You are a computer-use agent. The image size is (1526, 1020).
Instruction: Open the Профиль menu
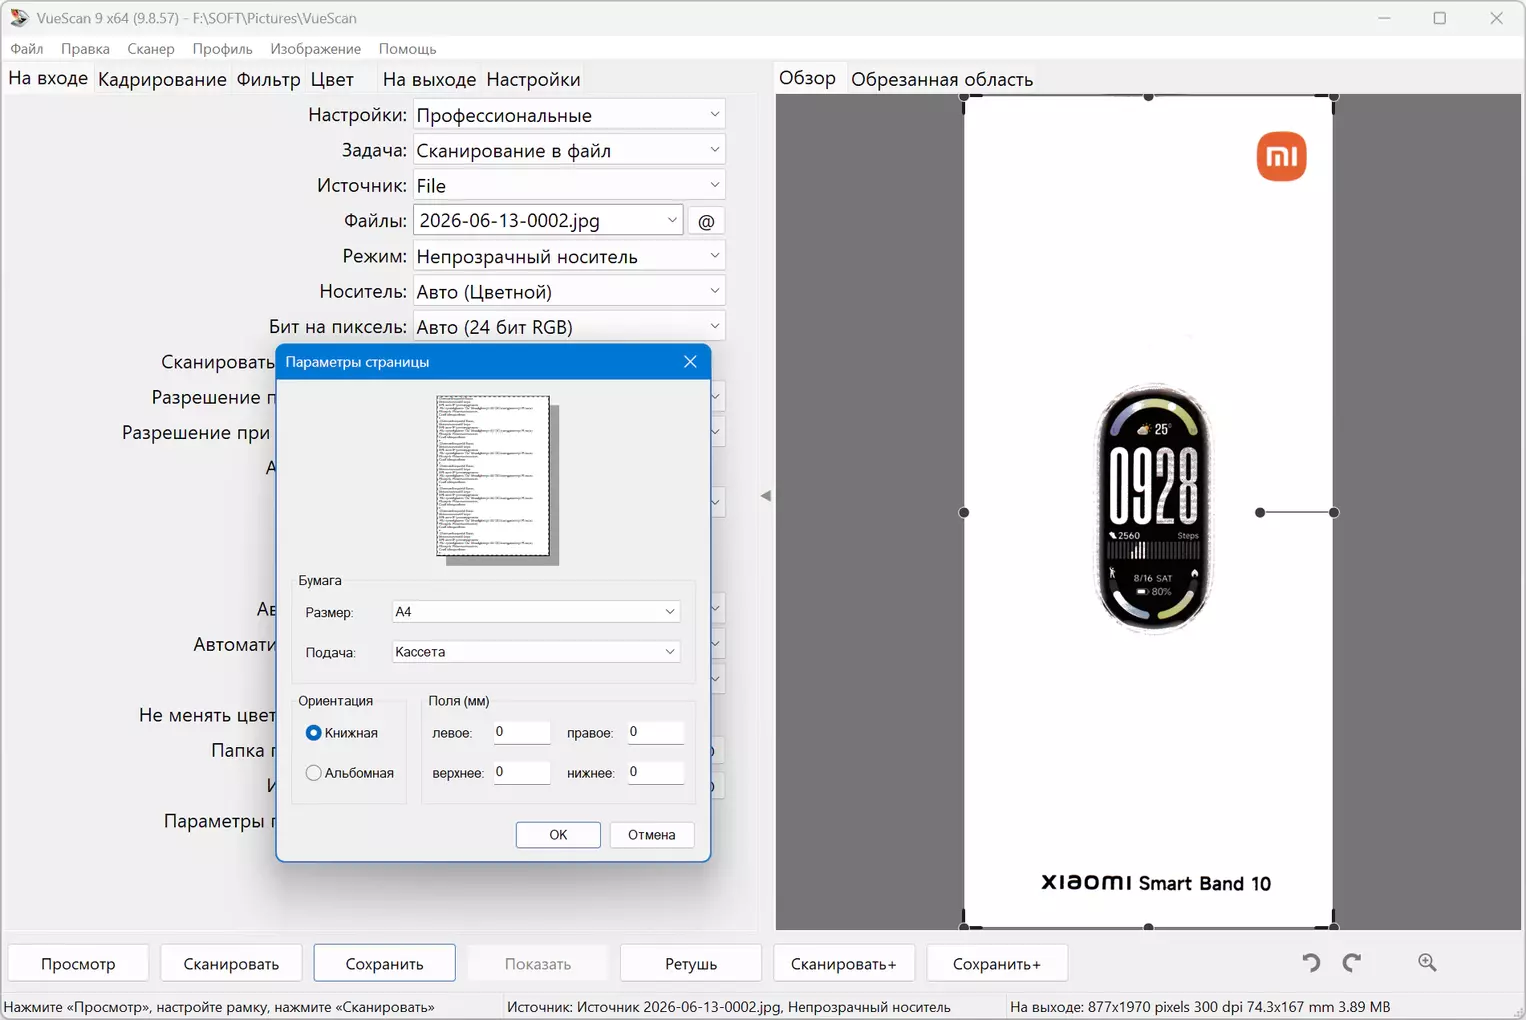222,48
